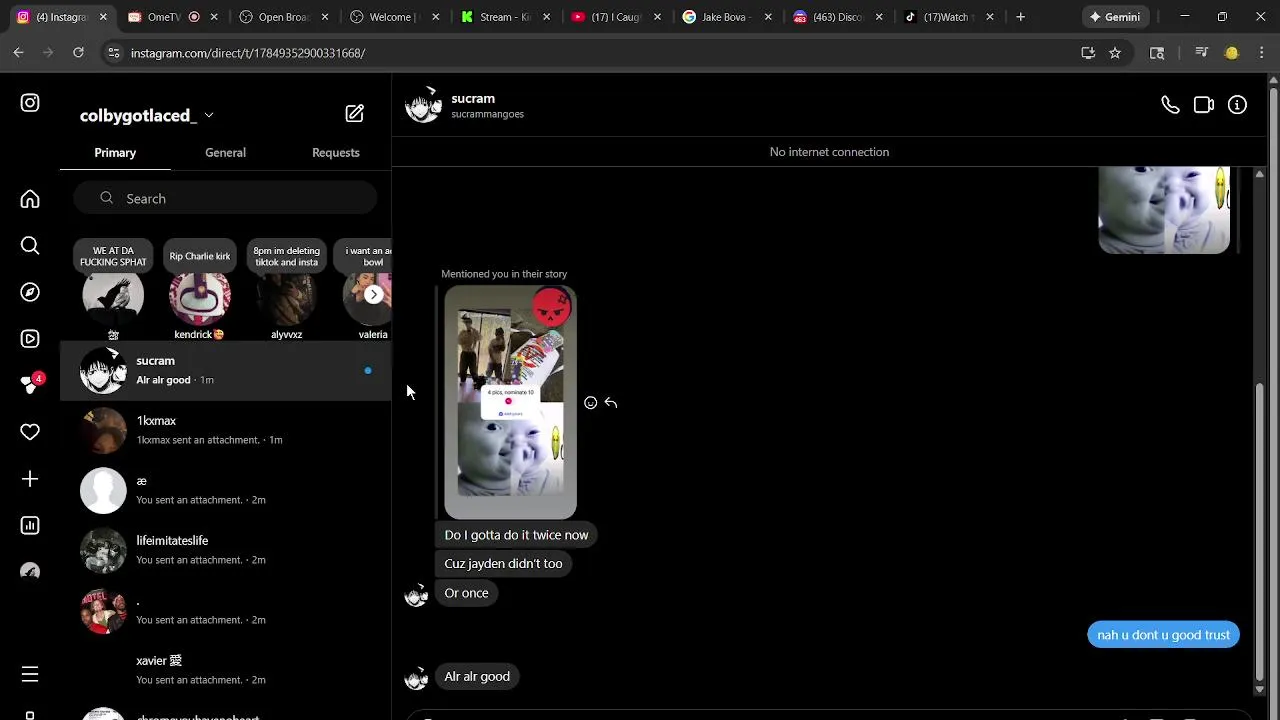
Task: Open the sucram conversation
Action: 225,370
